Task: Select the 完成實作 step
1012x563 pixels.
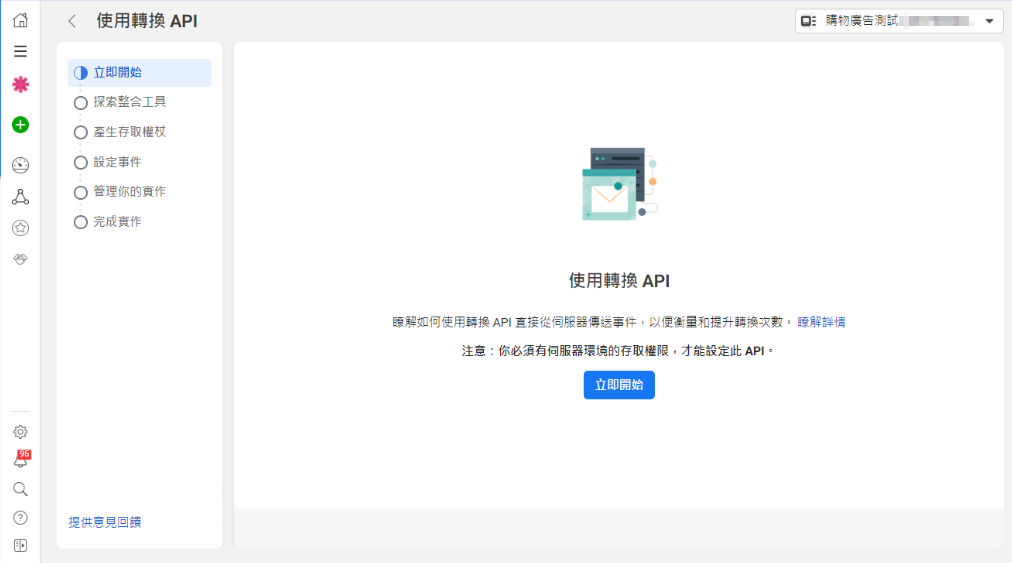Action: coord(117,222)
